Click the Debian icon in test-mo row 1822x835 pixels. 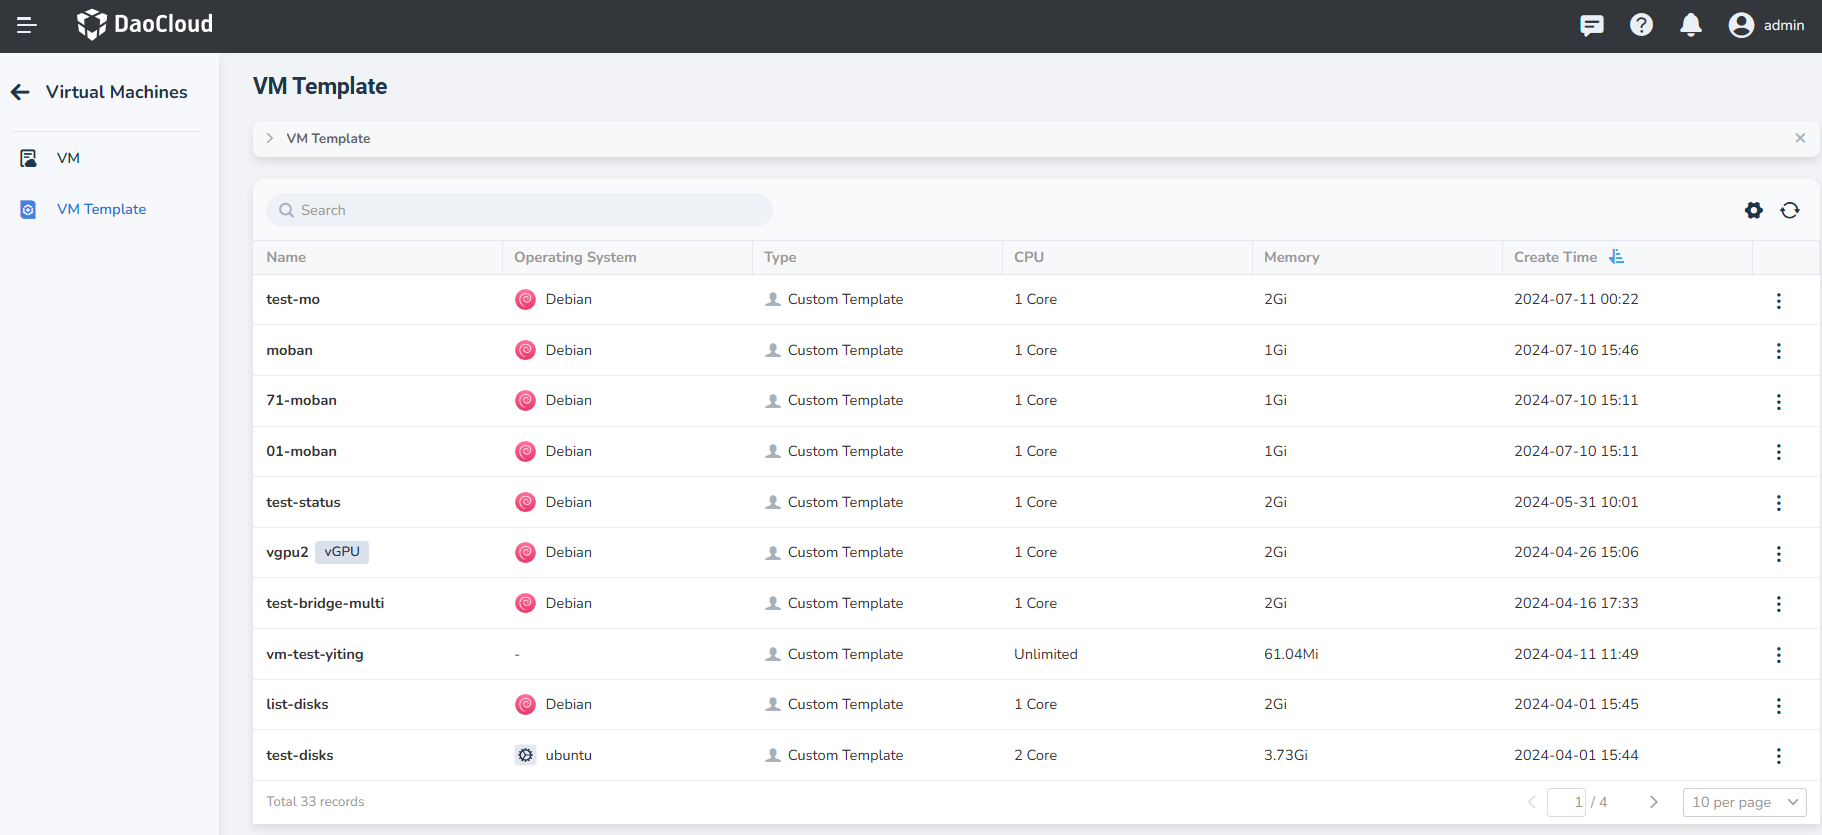[x=525, y=299]
